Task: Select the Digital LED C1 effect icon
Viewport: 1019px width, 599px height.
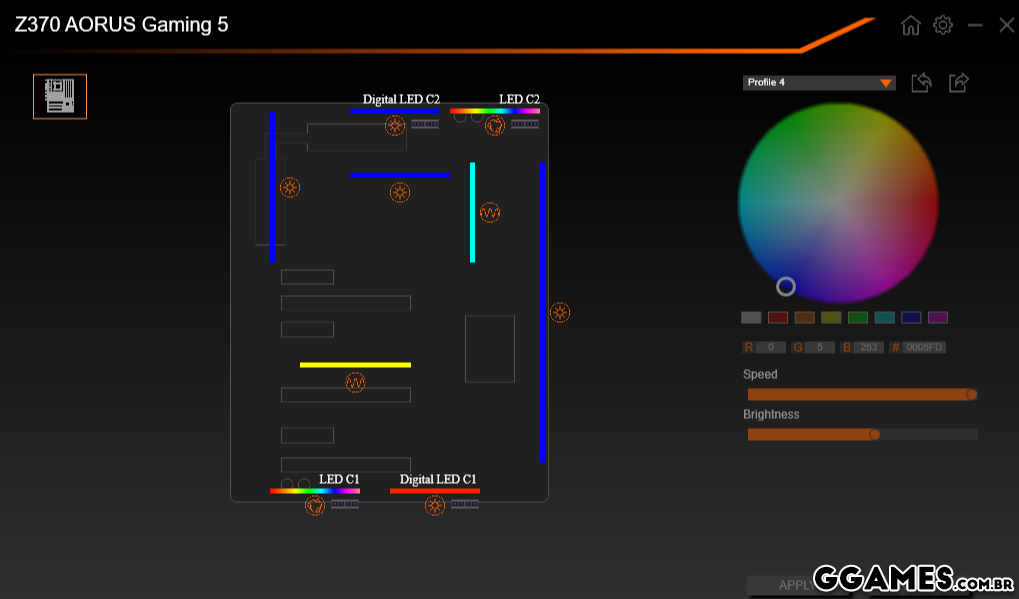Action: point(434,505)
